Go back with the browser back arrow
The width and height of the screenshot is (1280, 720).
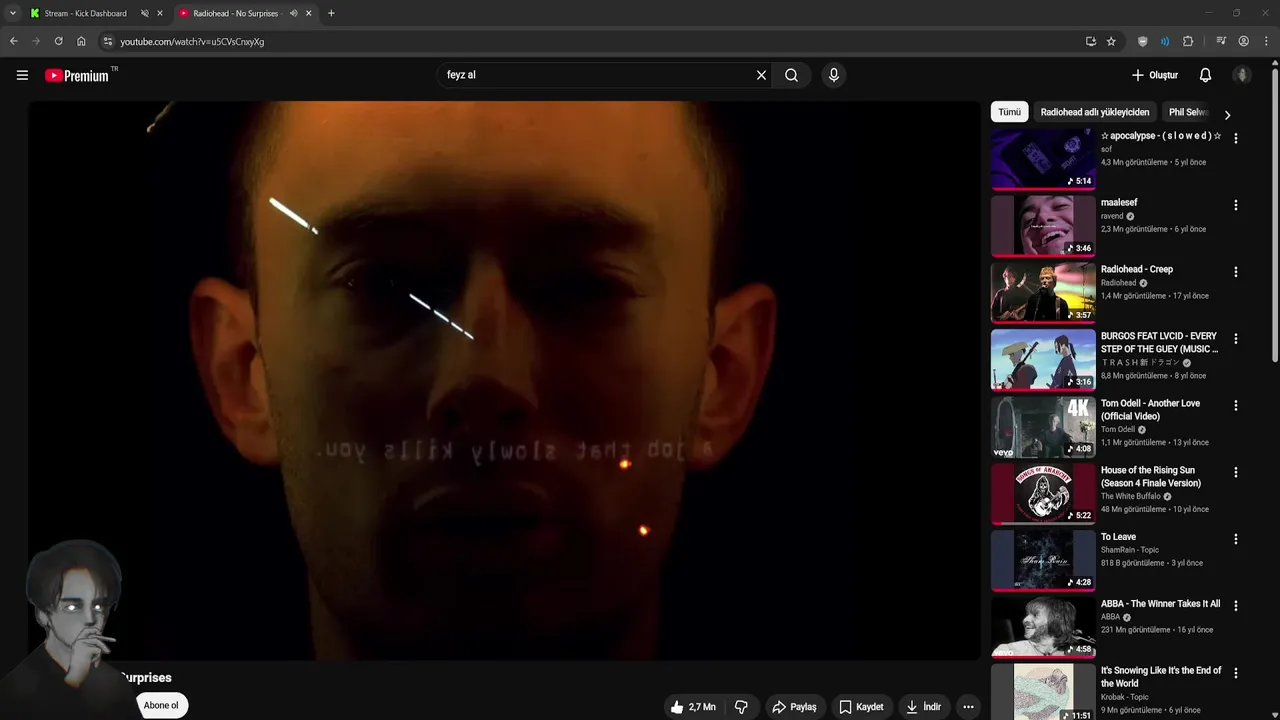[x=13, y=41]
